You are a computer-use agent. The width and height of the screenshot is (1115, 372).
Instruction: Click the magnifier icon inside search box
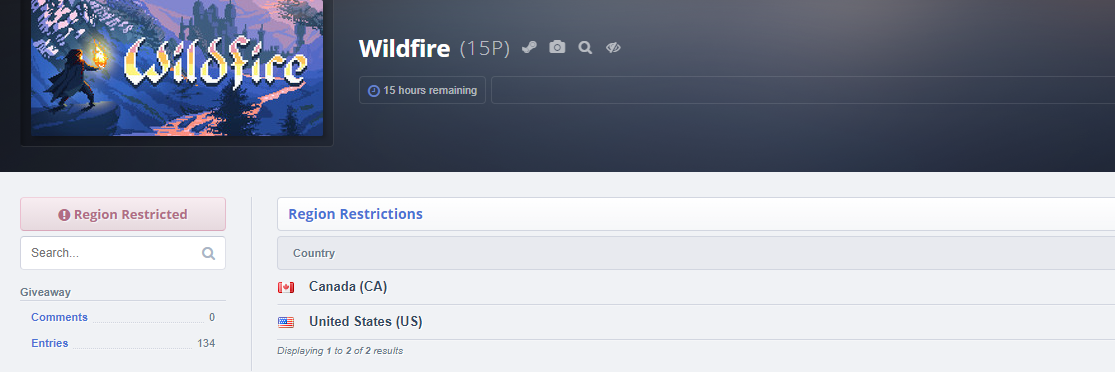pos(208,253)
